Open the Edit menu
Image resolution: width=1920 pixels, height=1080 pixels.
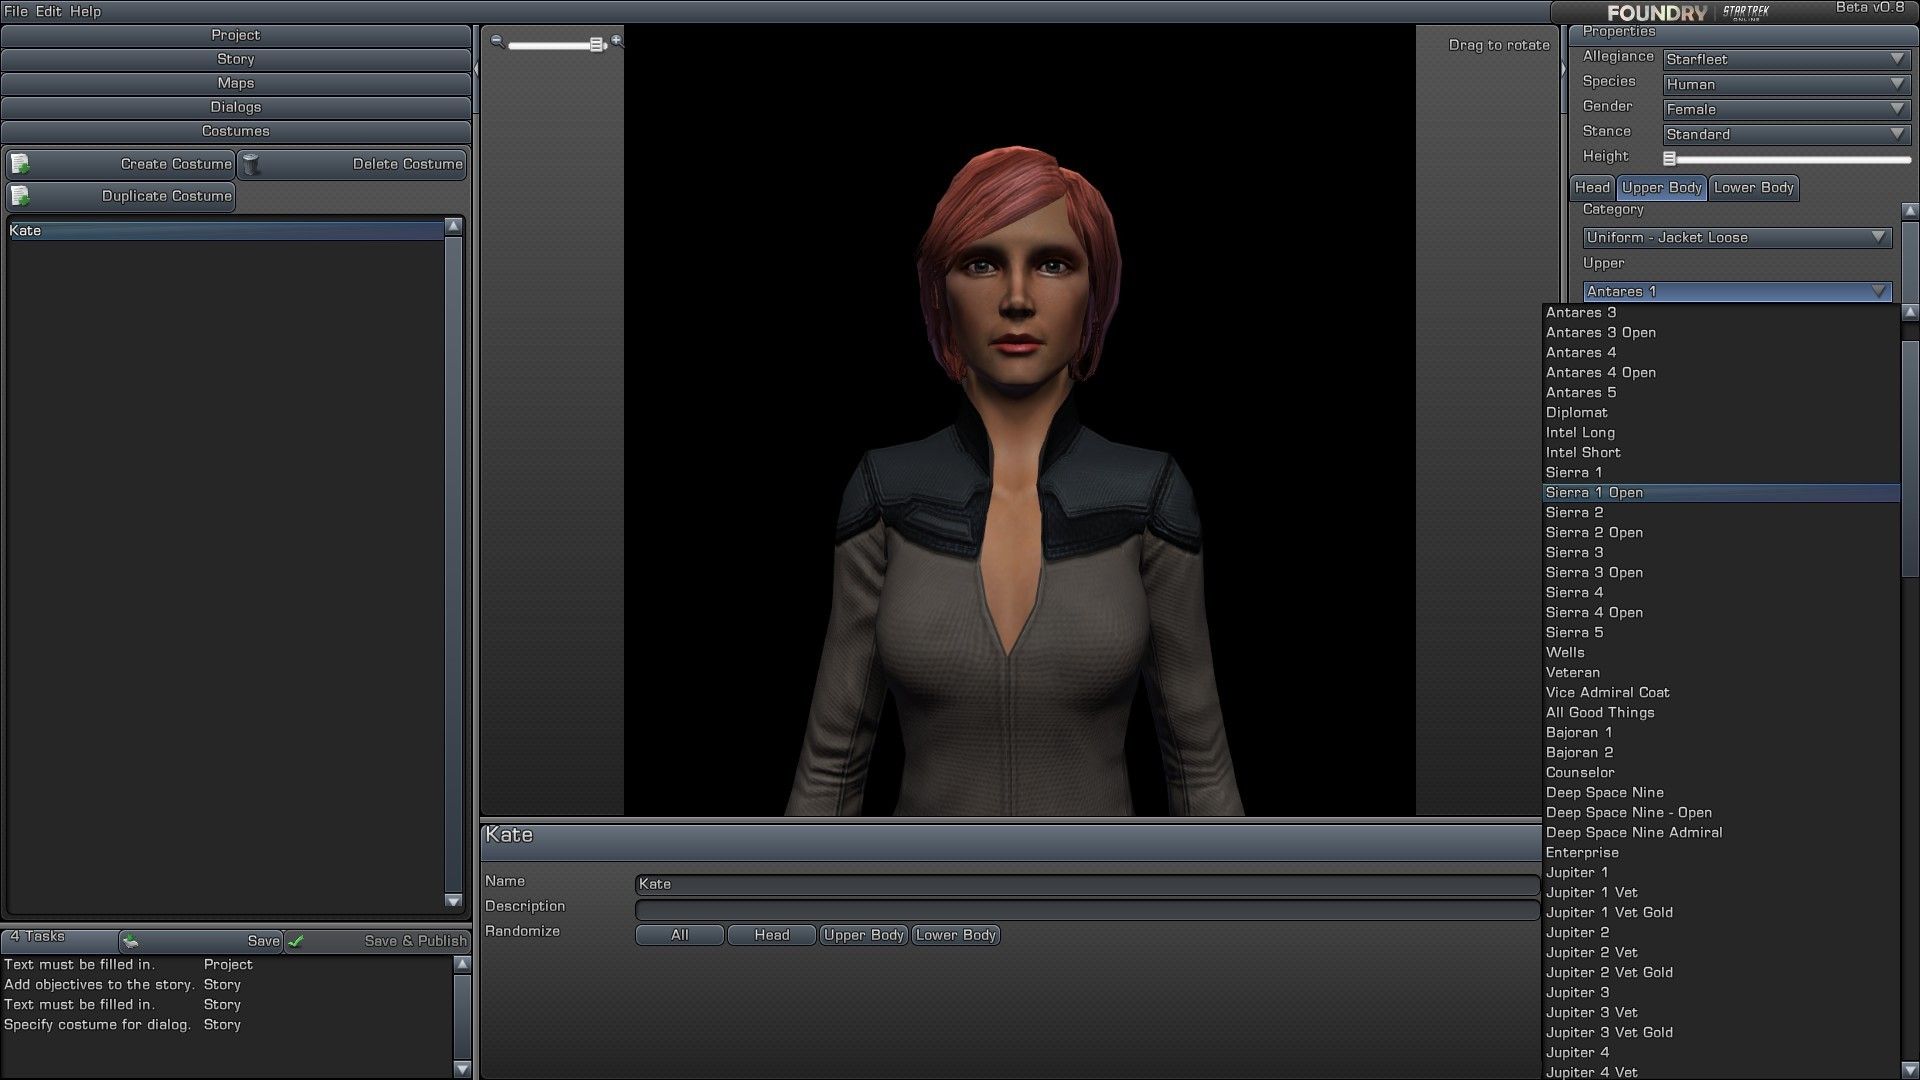[x=49, y=11]
